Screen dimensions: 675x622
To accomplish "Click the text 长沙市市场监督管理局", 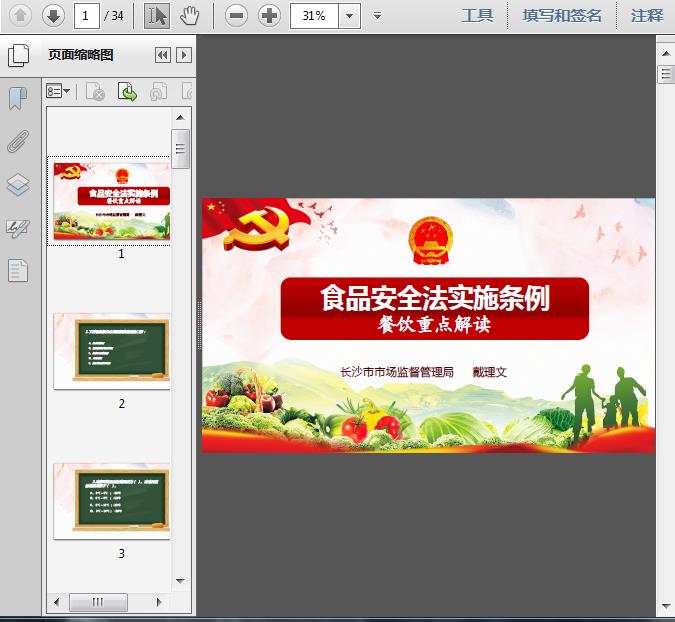I will (397, 371).
